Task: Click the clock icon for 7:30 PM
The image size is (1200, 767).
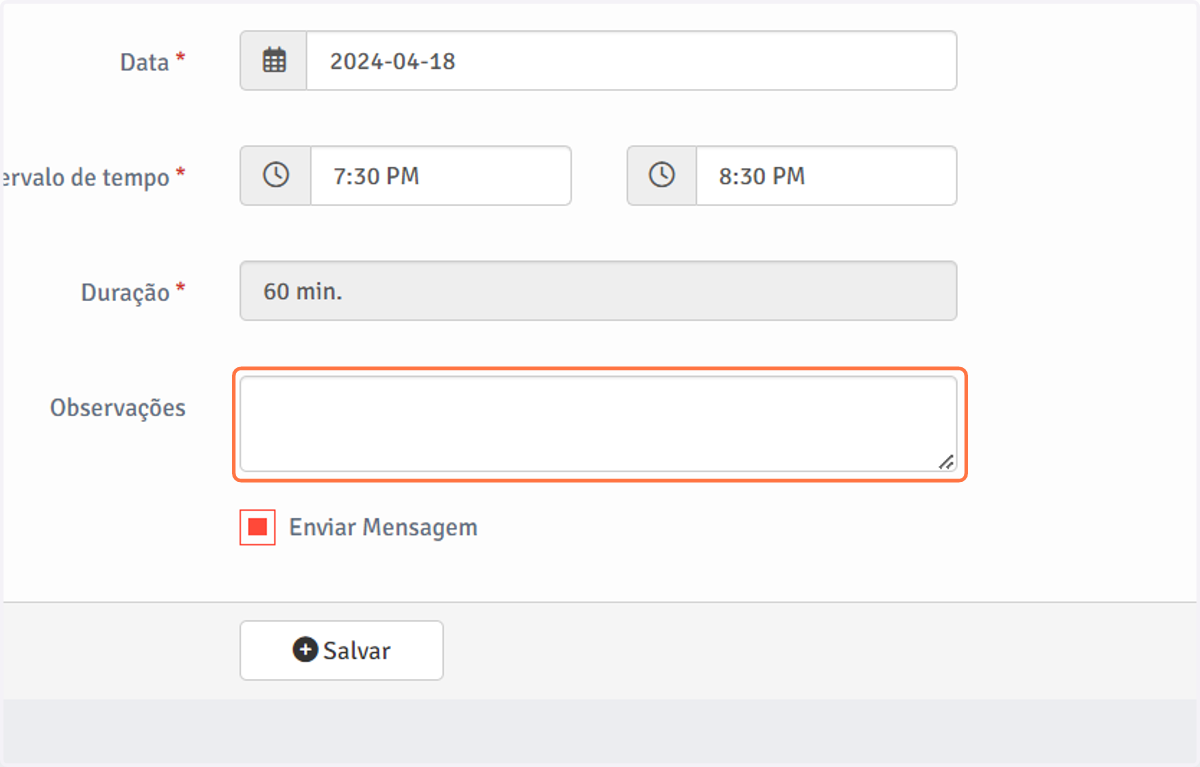Action: pos(276,175)
